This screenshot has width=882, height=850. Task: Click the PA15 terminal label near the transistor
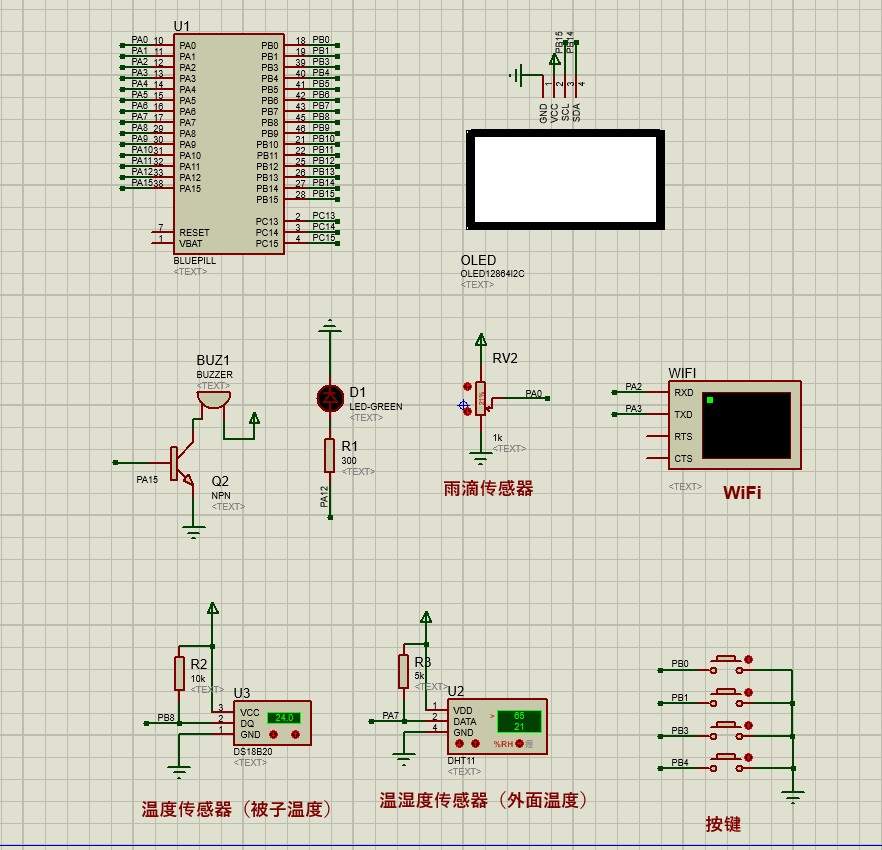[147, 480]
